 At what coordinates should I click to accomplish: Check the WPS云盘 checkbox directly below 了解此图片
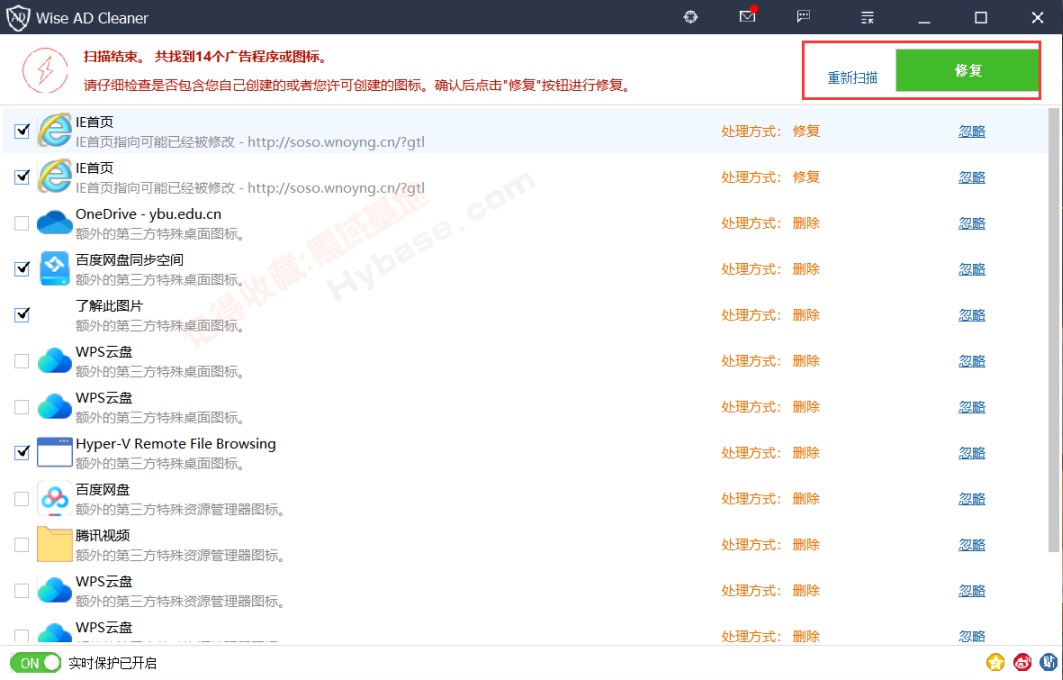coord(22,361)
